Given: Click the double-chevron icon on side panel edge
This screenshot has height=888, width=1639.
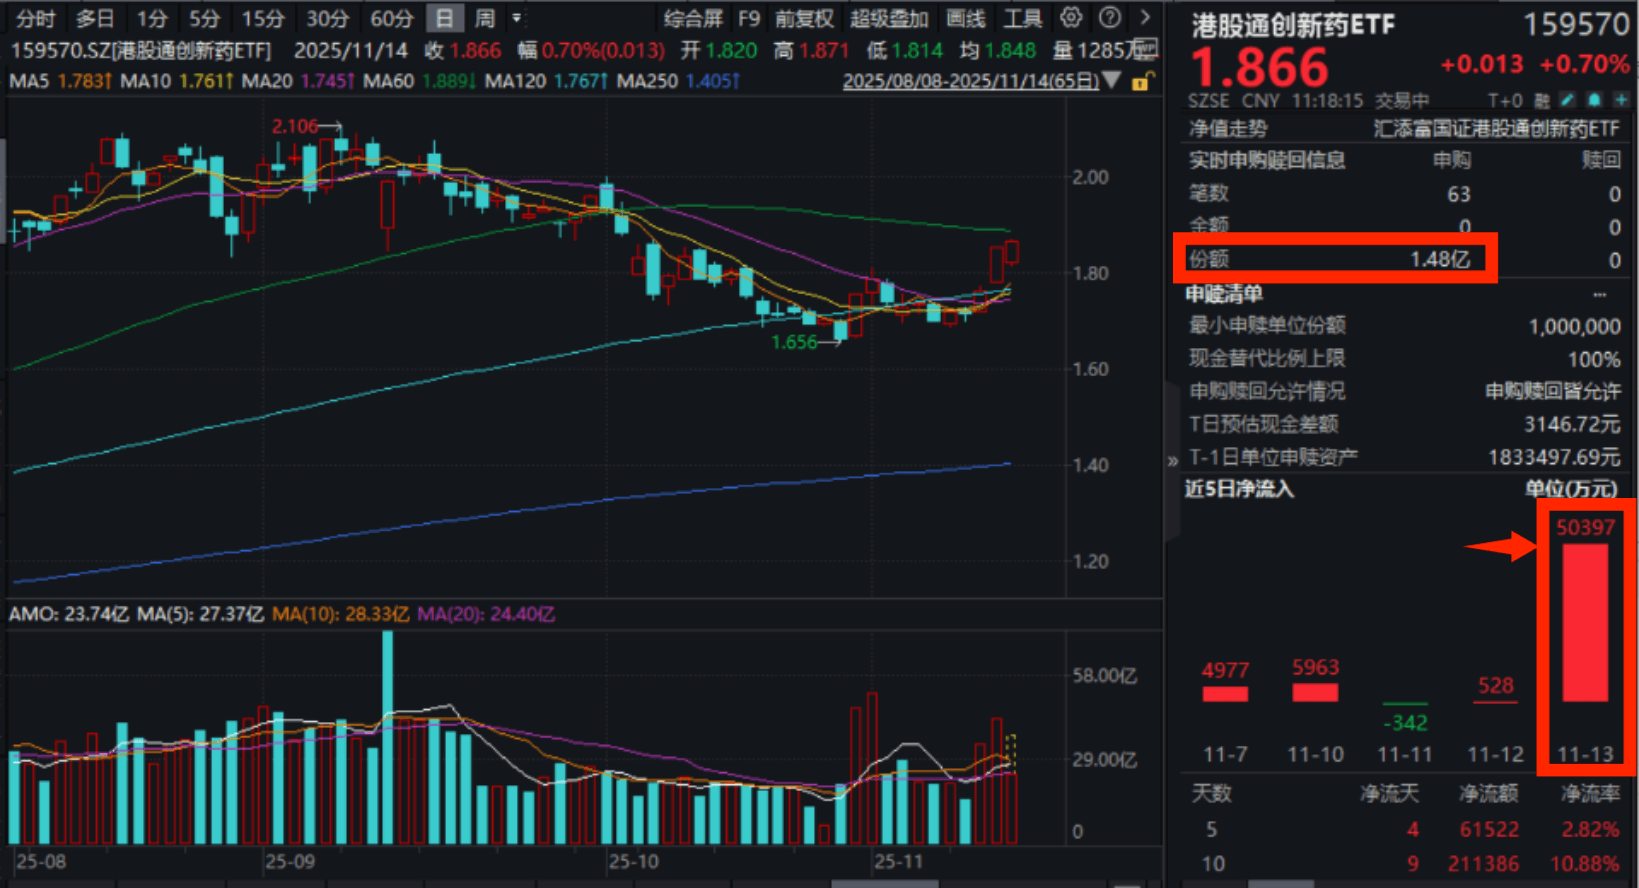Looking at the screenshot, I should pos(1172,461).
